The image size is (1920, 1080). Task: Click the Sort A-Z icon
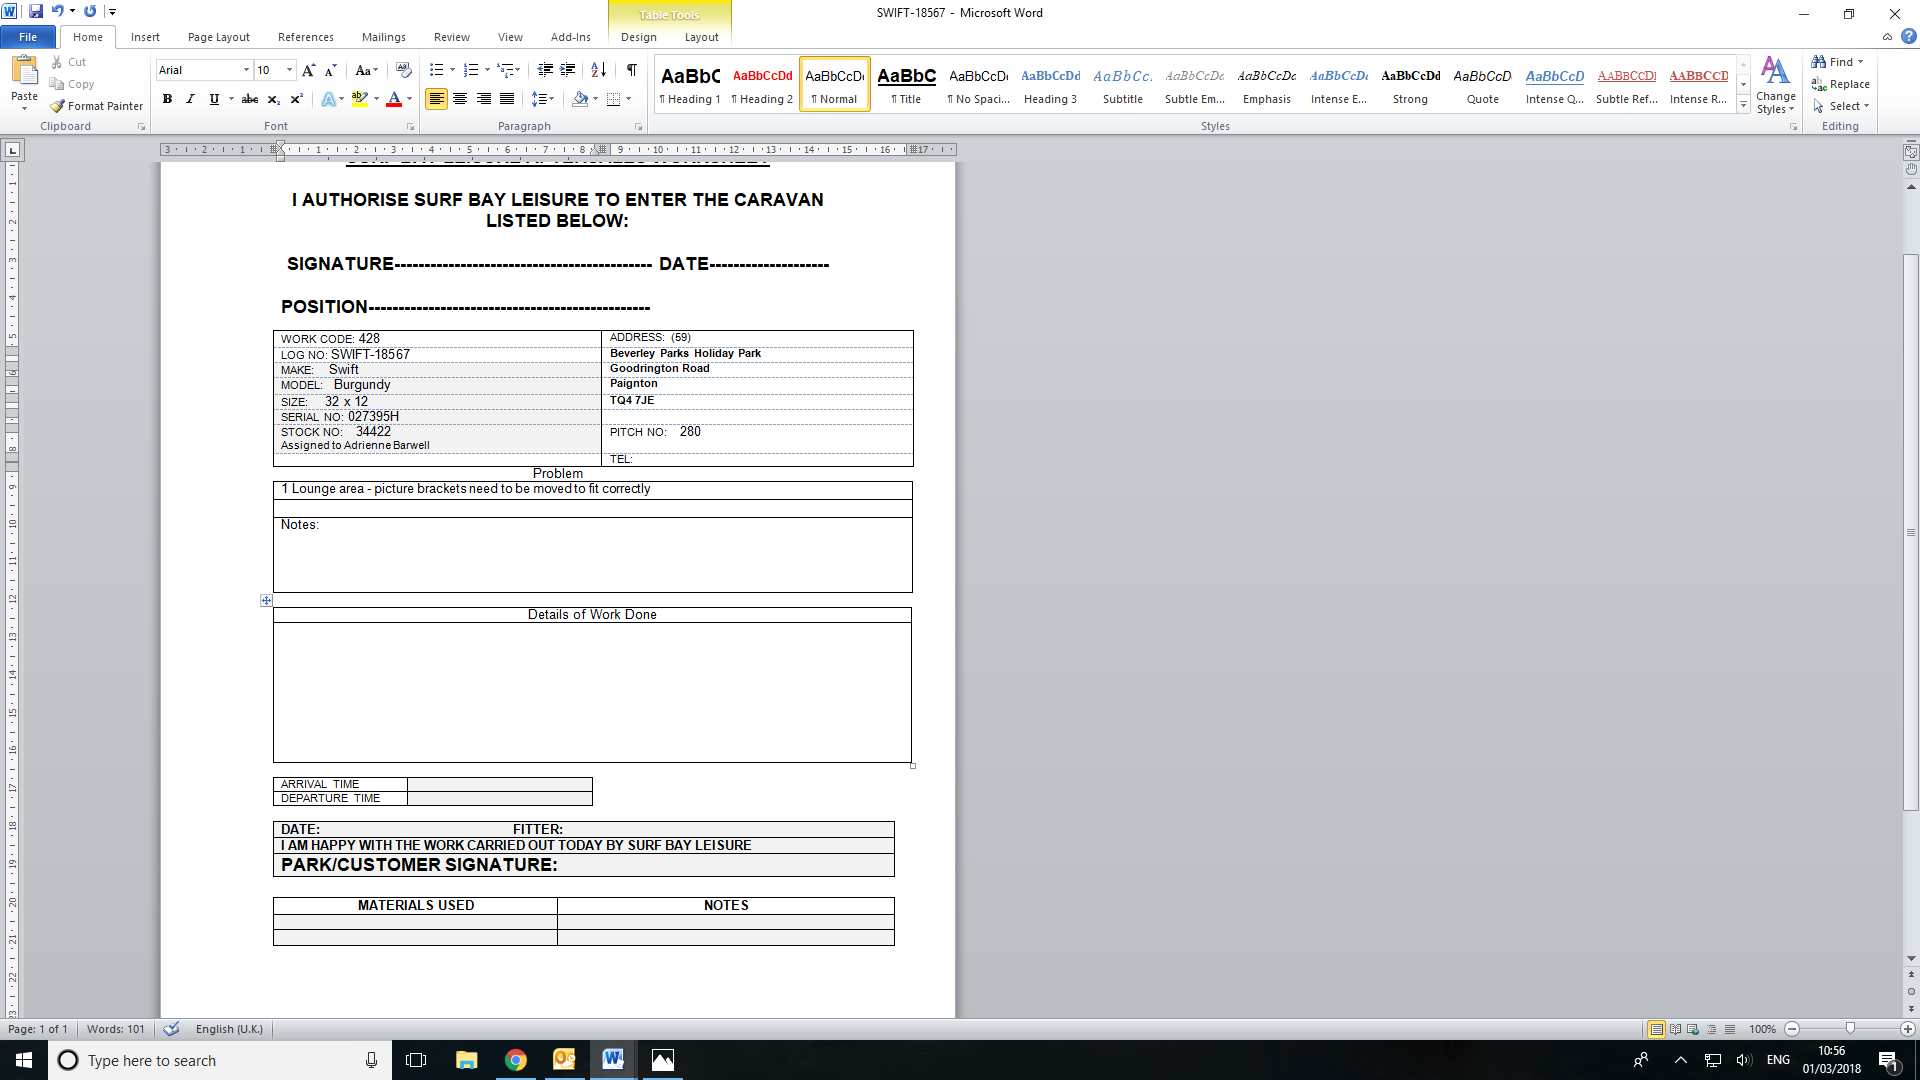tap(598, 70)
